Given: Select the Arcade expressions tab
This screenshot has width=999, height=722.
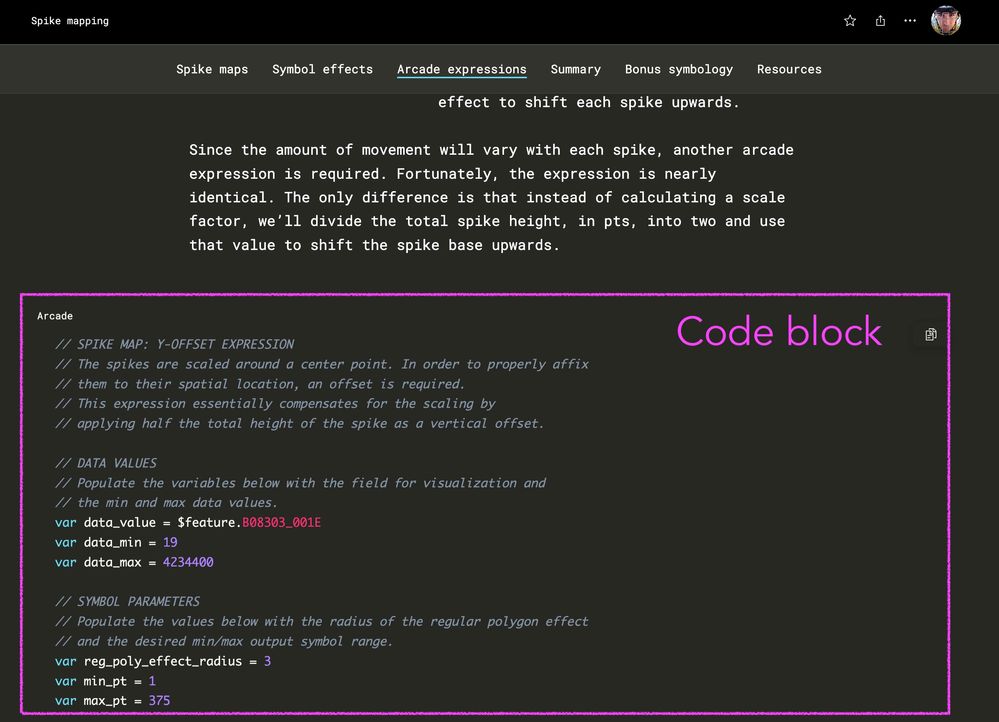Looking at the screenshot, I should click(x=461, y=69).
